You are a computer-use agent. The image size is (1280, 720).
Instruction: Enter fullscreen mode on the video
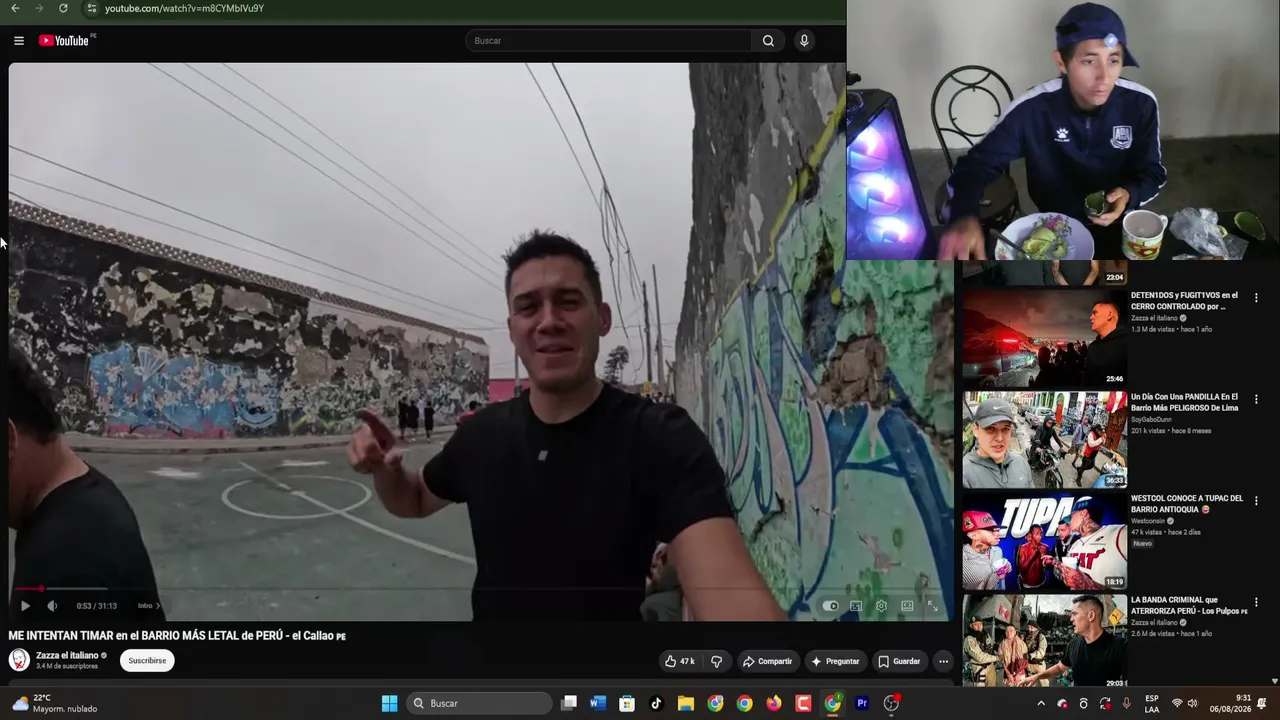click(932, 605)
